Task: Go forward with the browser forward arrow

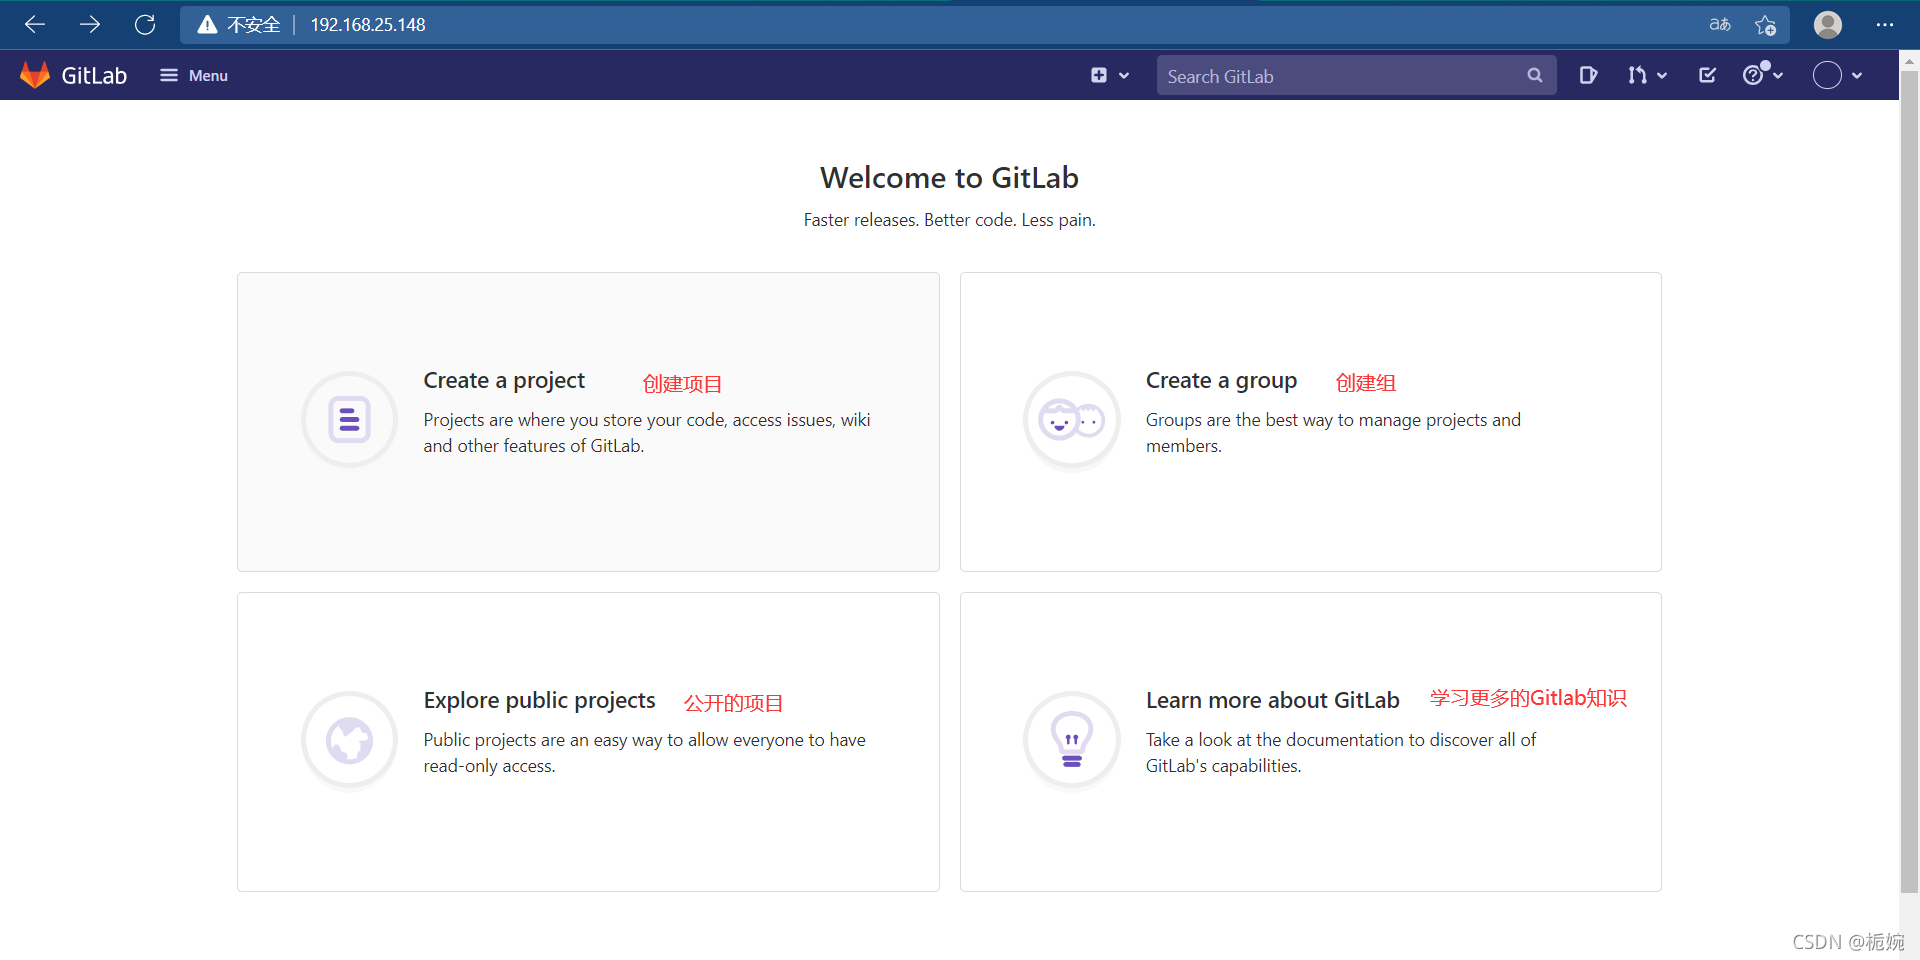Action: tap(90, 24)
